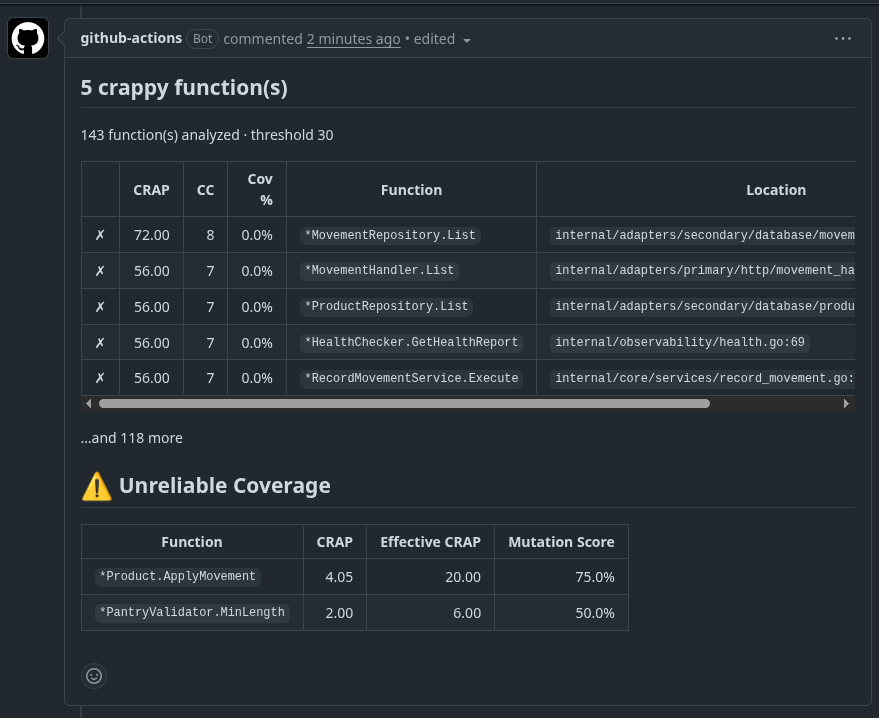Click the internal/core/services/record_movement.go location
The image size is (879, 718).
coord(702,378)
